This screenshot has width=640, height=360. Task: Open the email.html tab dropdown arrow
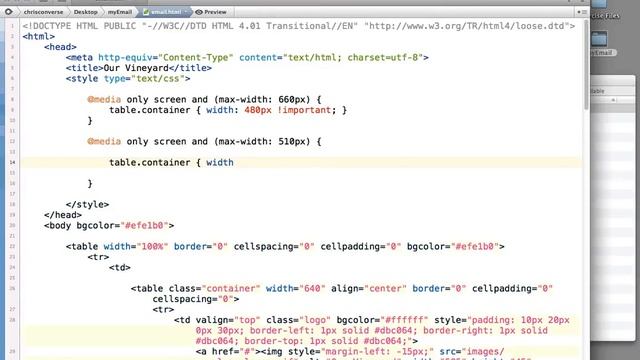tap(186, 12)
